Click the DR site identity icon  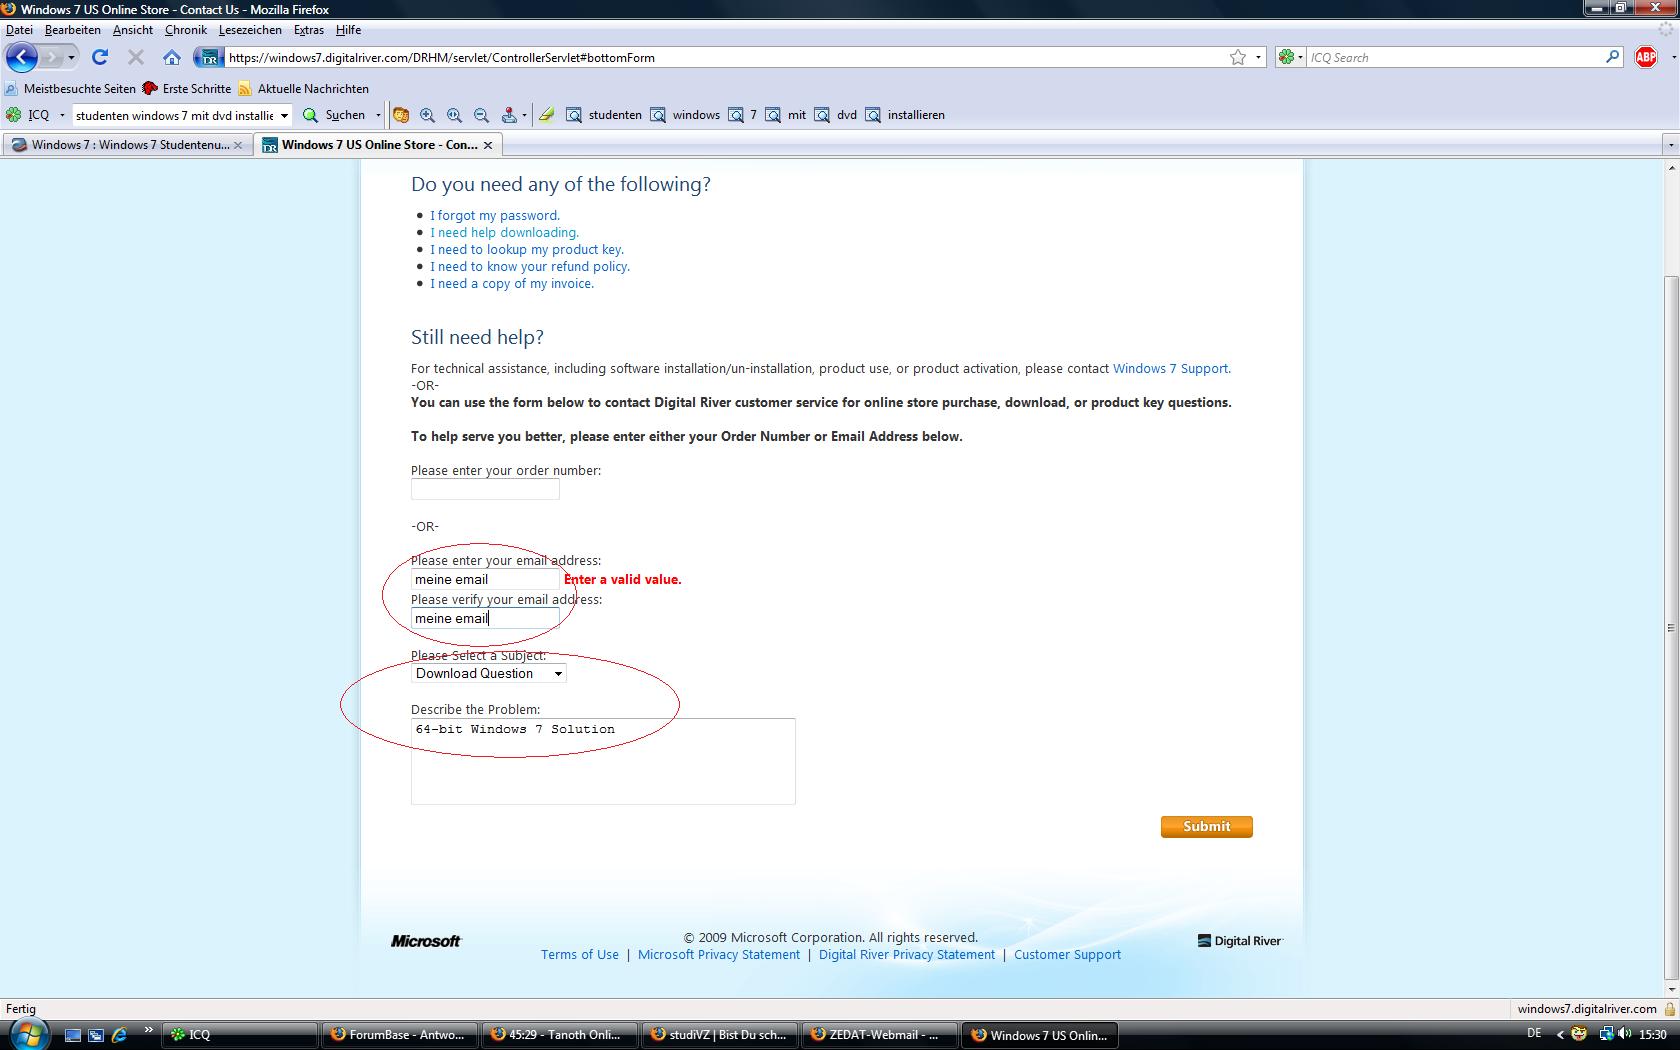click(x=209, y=57)
